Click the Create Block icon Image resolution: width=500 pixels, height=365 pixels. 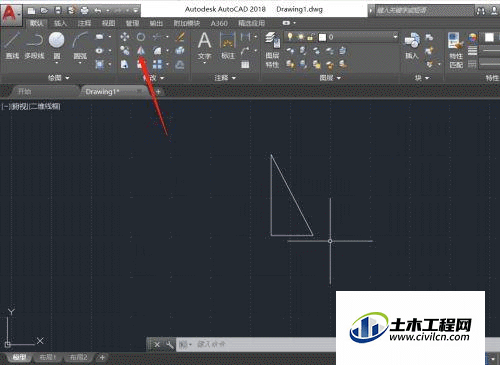pos(429,37)
